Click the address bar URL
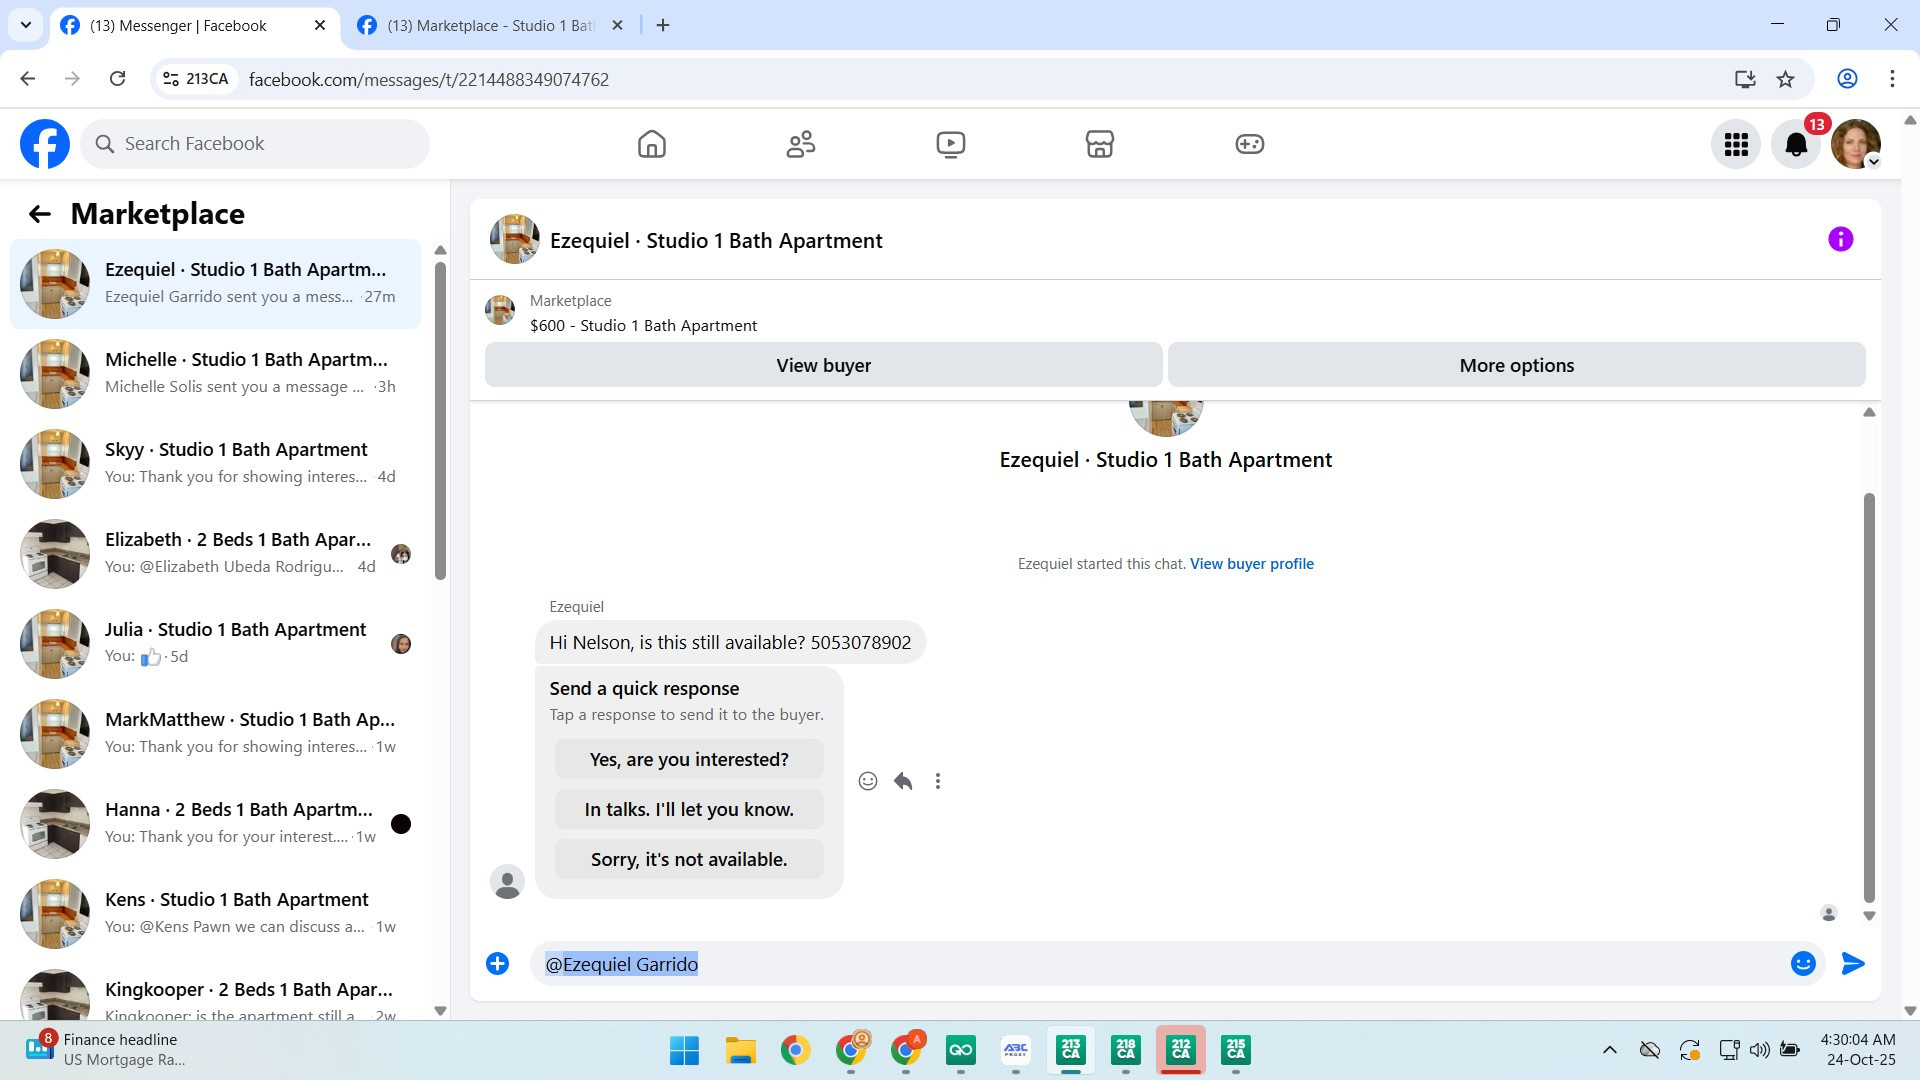The height and width of the screenshot is (1080, 1920). (x=429, y=80)
